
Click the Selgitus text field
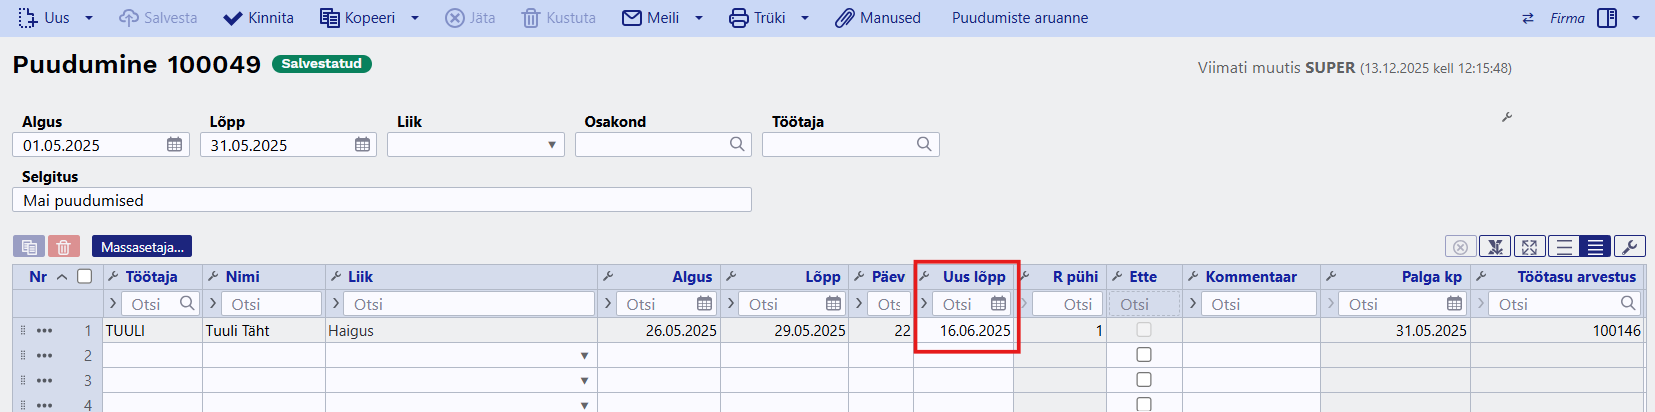(x=381, y=200)
